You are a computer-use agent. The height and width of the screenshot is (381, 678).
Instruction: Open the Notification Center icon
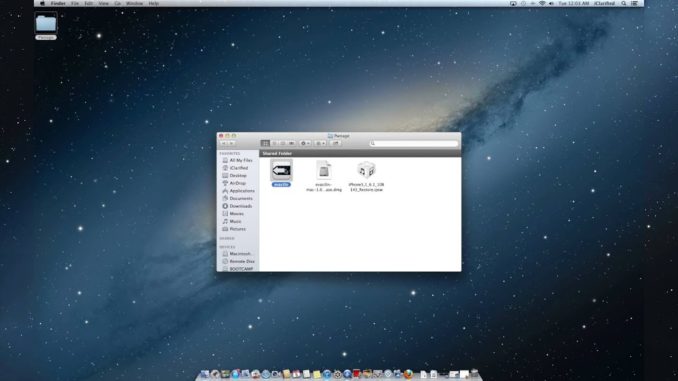634,3
